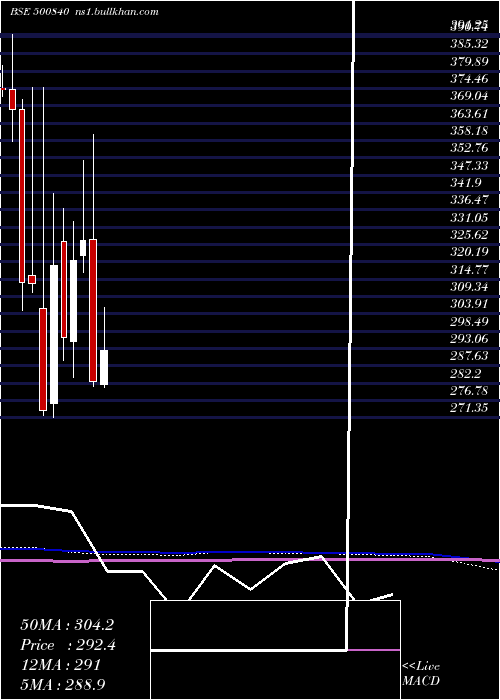500x700 pixels.
Task: Select the 314.77 price level label
Action: pyautogui.click(x=469, y=269)
